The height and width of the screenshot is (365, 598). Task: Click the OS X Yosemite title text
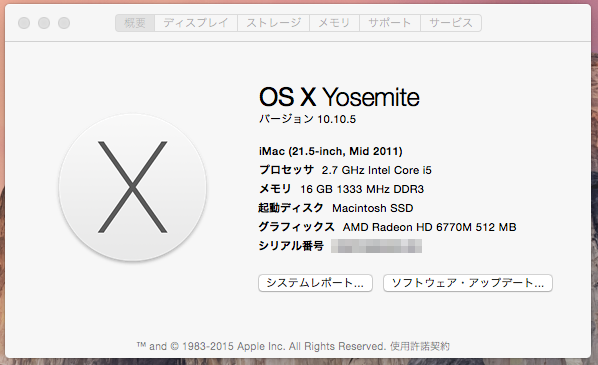click(339, 97)
